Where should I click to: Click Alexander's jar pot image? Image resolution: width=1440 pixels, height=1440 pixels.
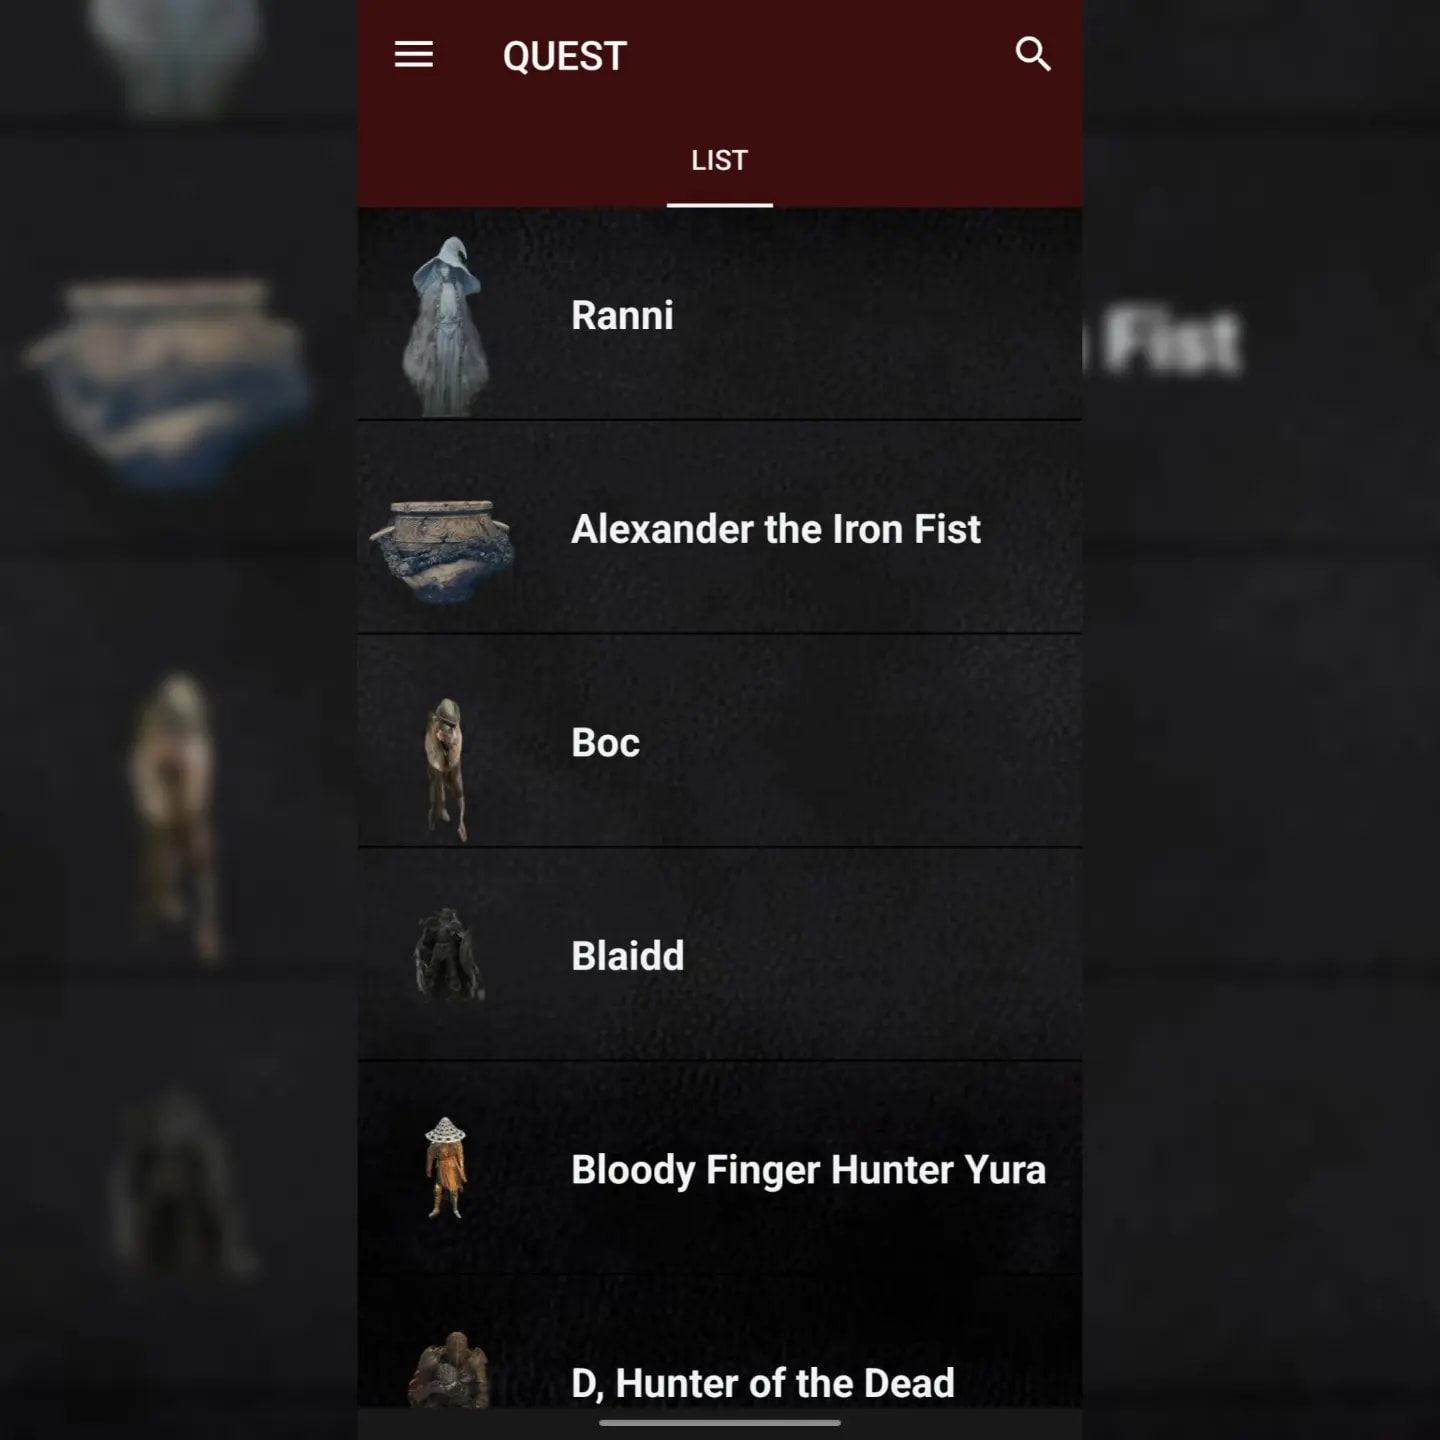[x=442, y=551]
